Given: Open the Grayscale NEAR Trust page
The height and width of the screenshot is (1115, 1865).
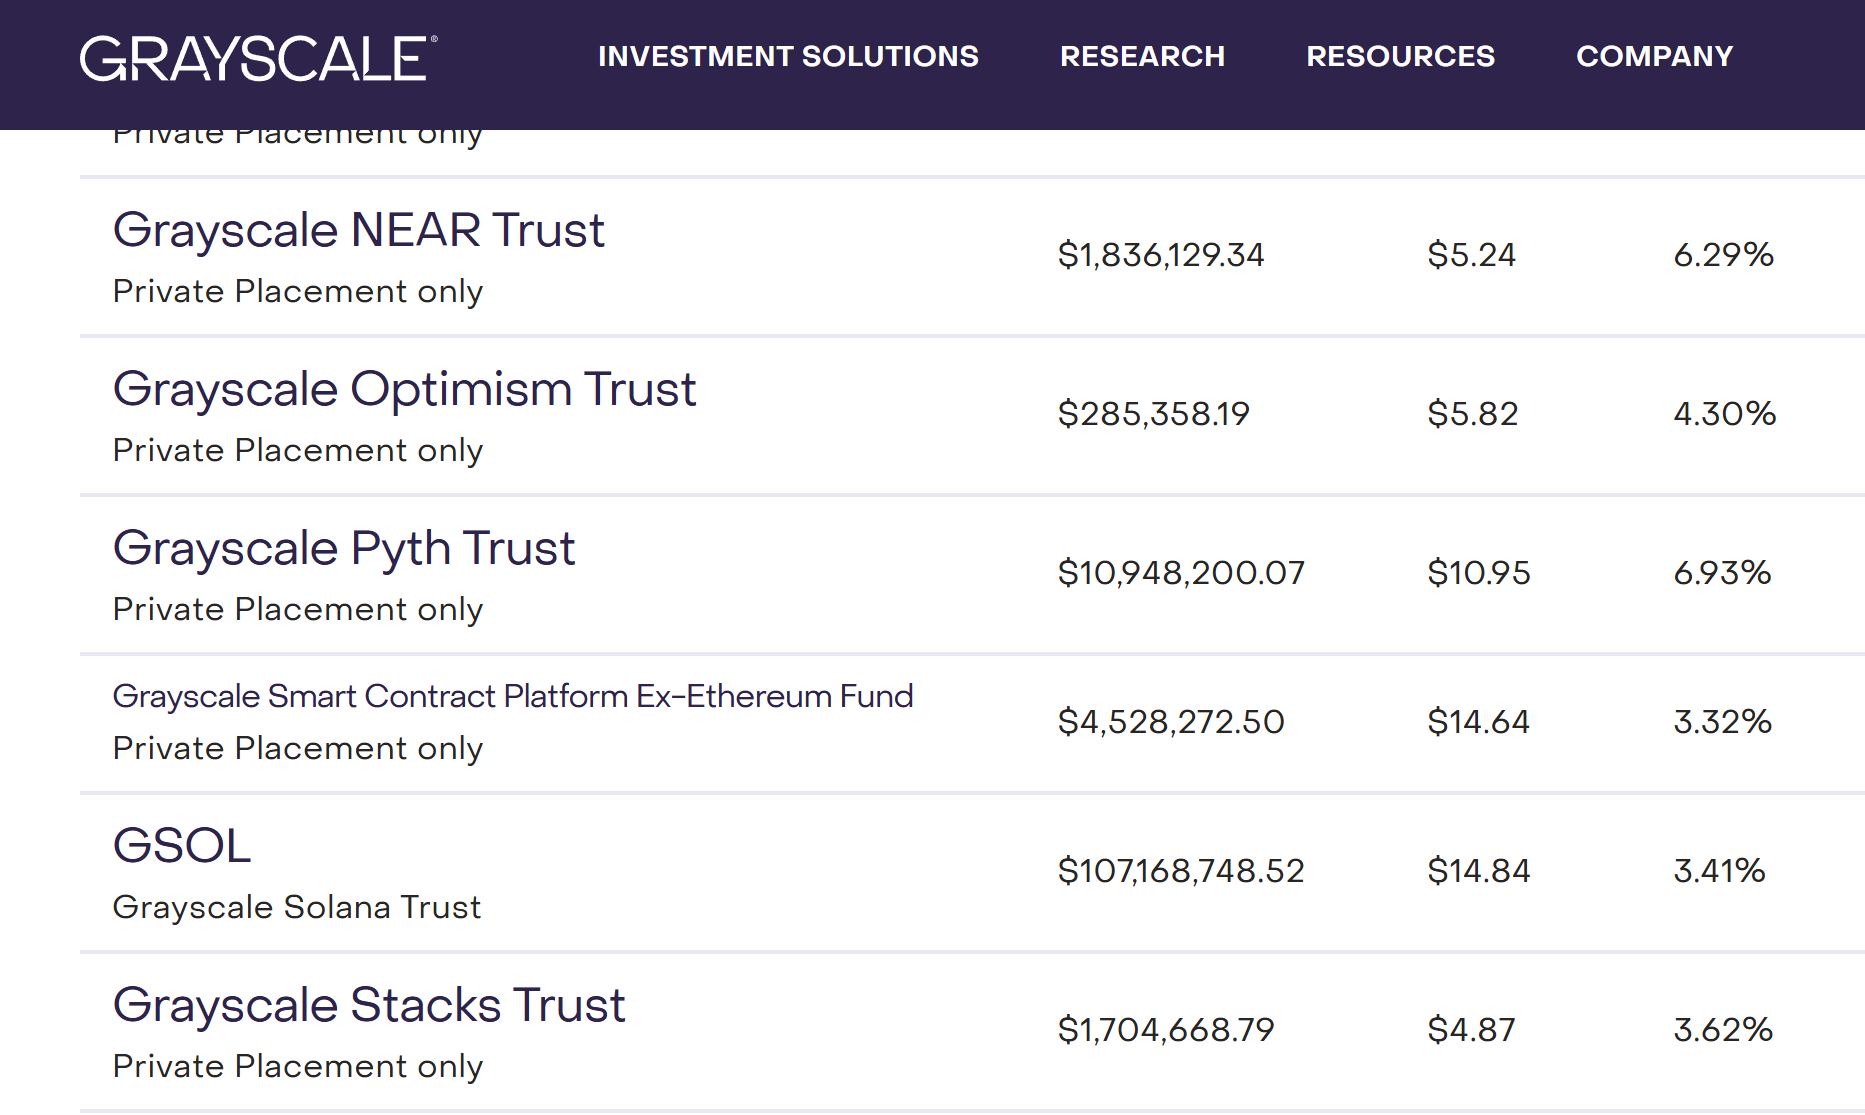Looking at the screenshot, I should coord(359,230).
